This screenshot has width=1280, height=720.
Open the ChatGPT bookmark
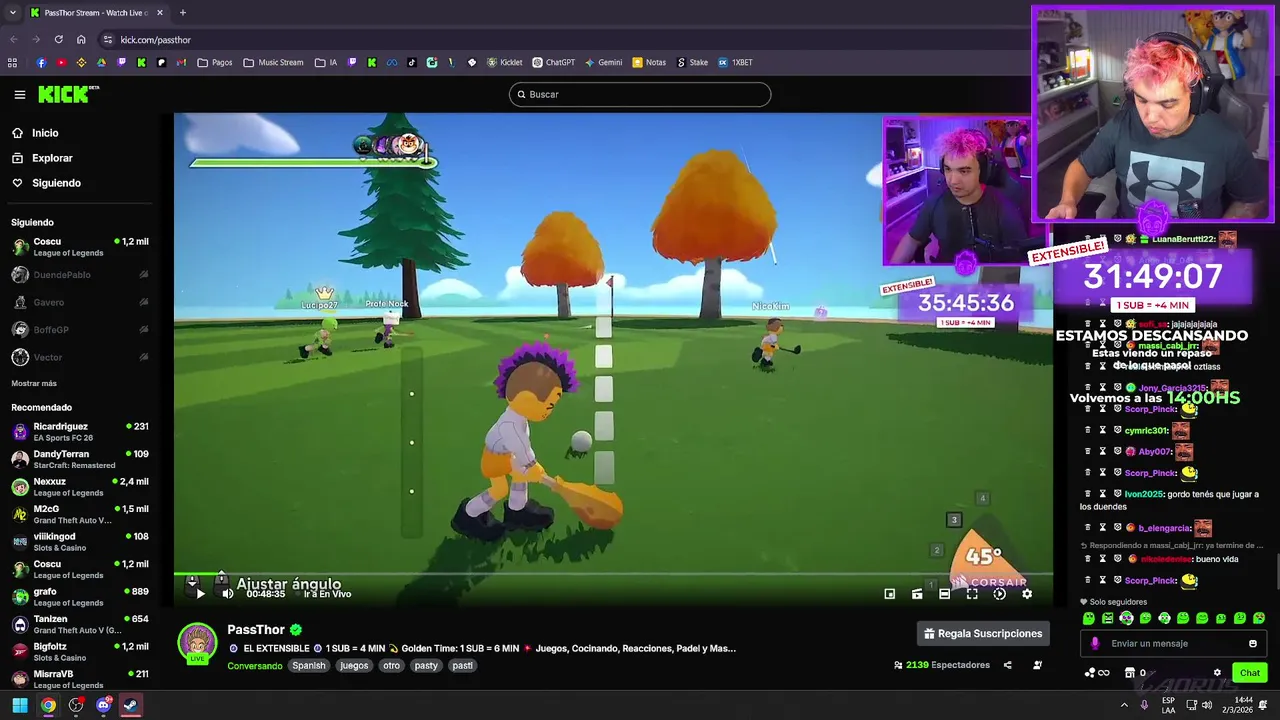click(553, 62)
